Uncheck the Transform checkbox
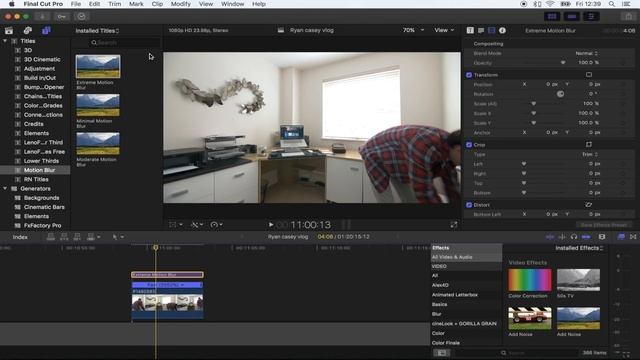The image size is (640, 360). 469,75
